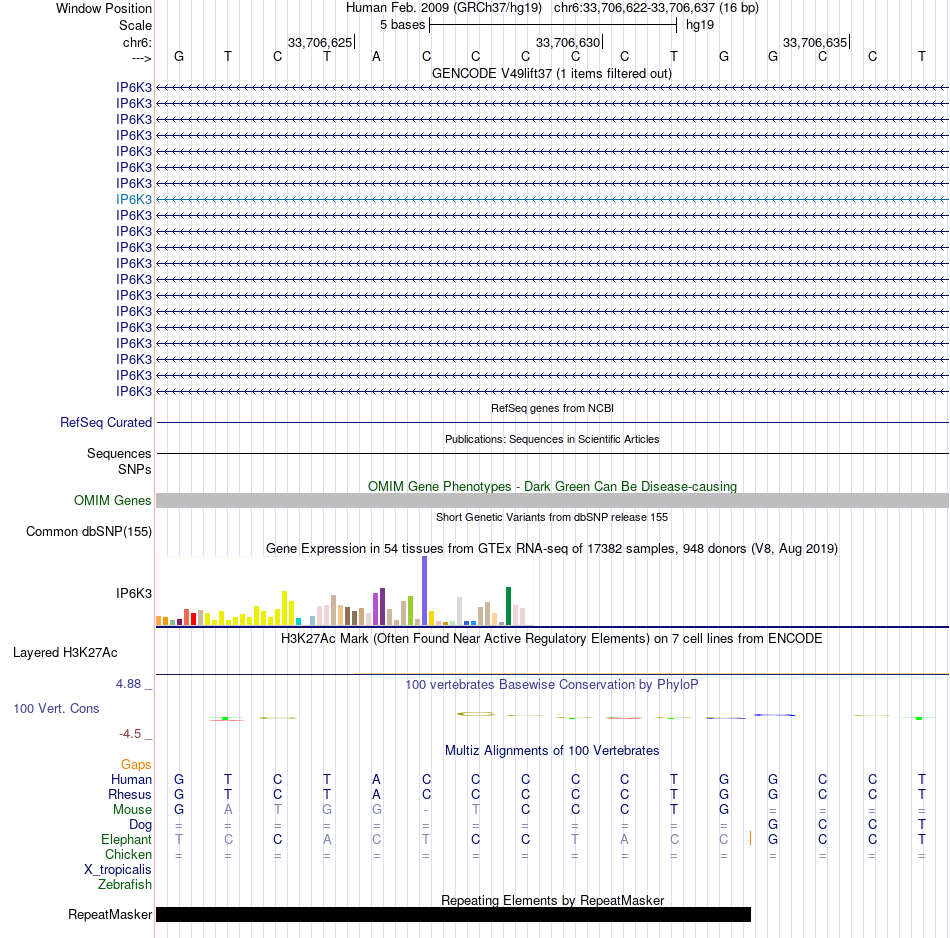Open the Short Genetic Variants from dbSNP title
This screenshot has width=950, height=938.
point(552,517)
